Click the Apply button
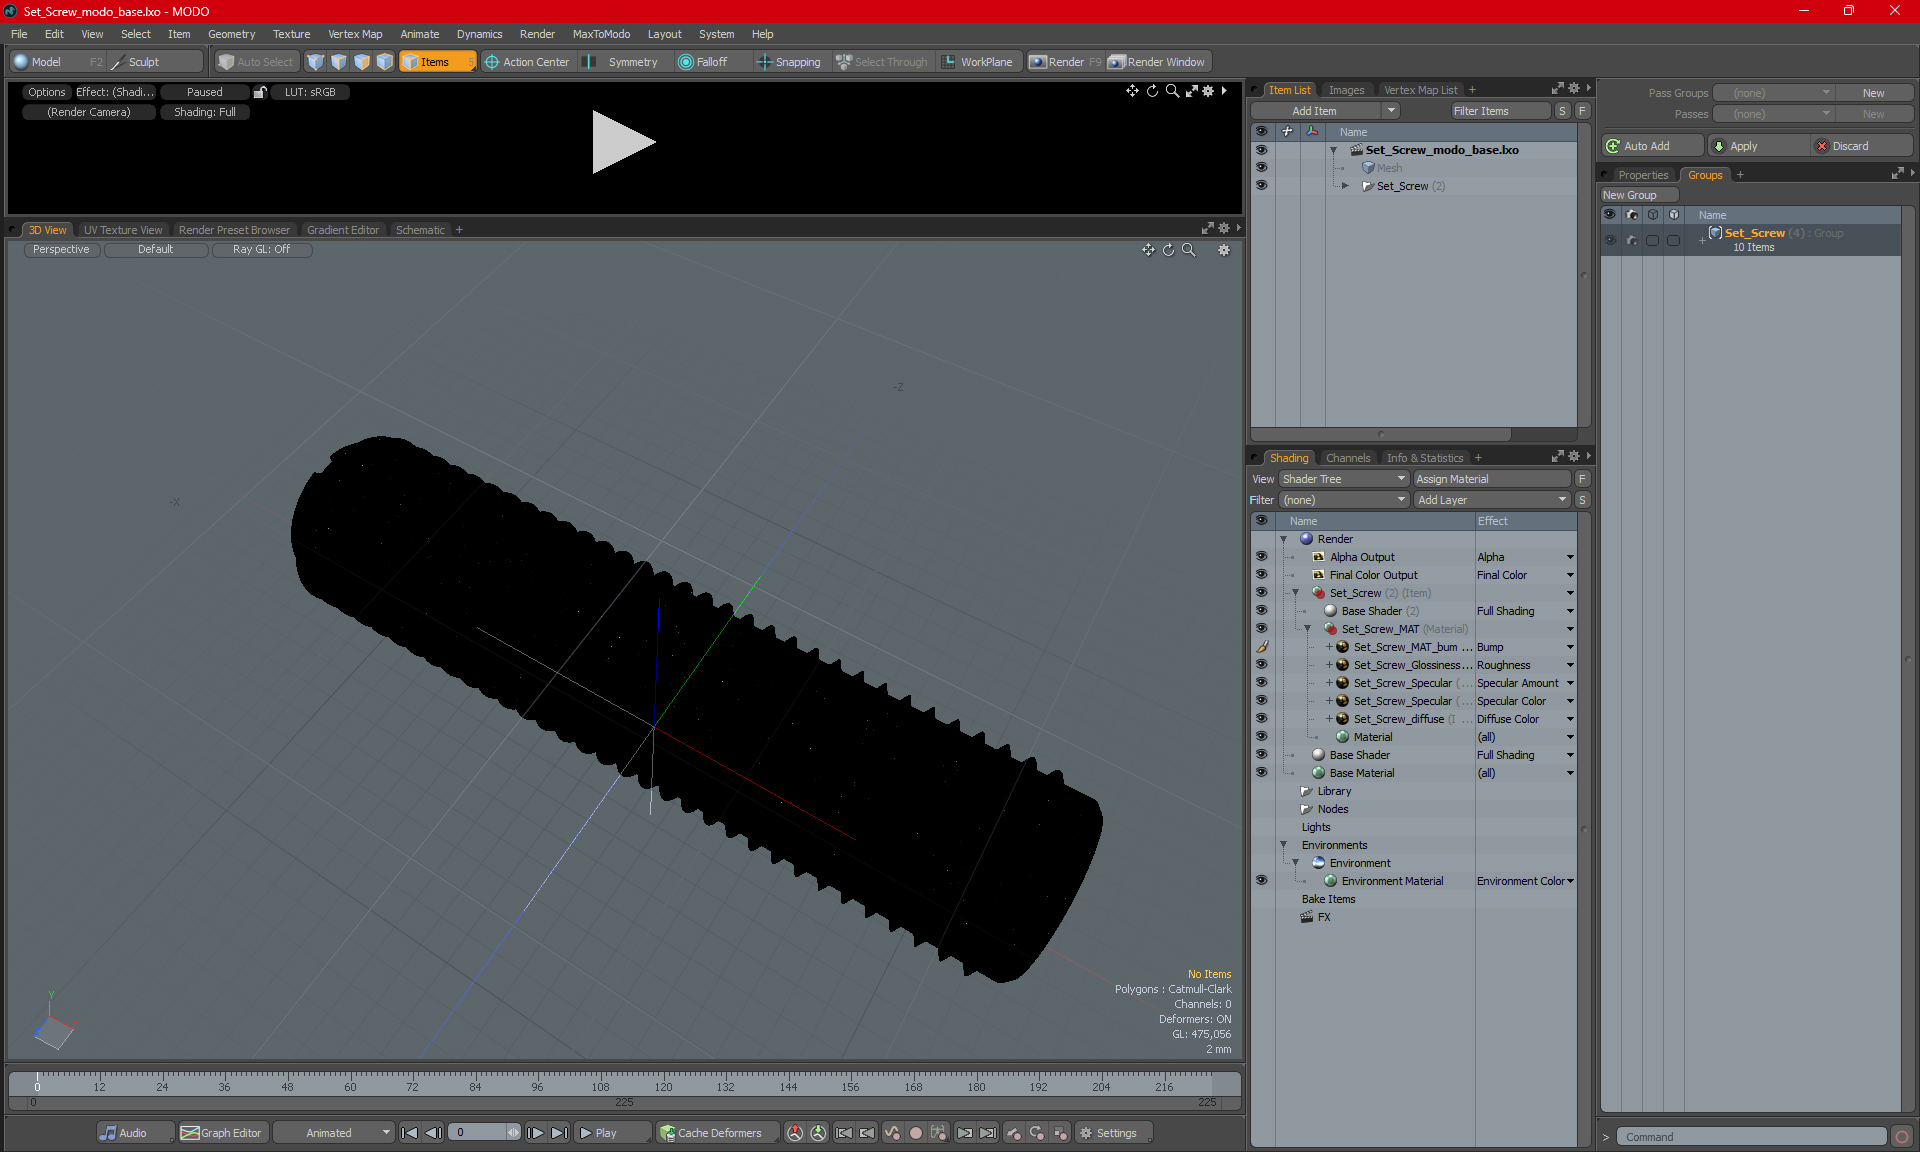Viewport: 1920px width, 1152px height. pyautogui.click(x=1757, y=146)
